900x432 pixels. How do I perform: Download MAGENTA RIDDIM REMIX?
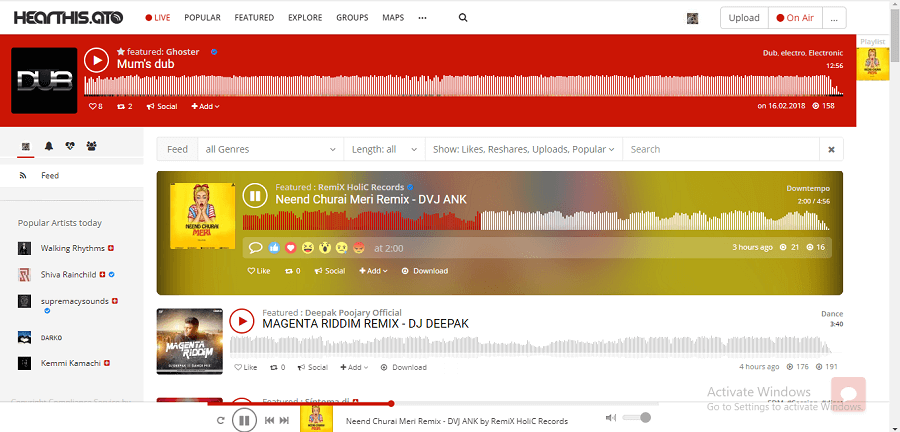coord(404,367)
